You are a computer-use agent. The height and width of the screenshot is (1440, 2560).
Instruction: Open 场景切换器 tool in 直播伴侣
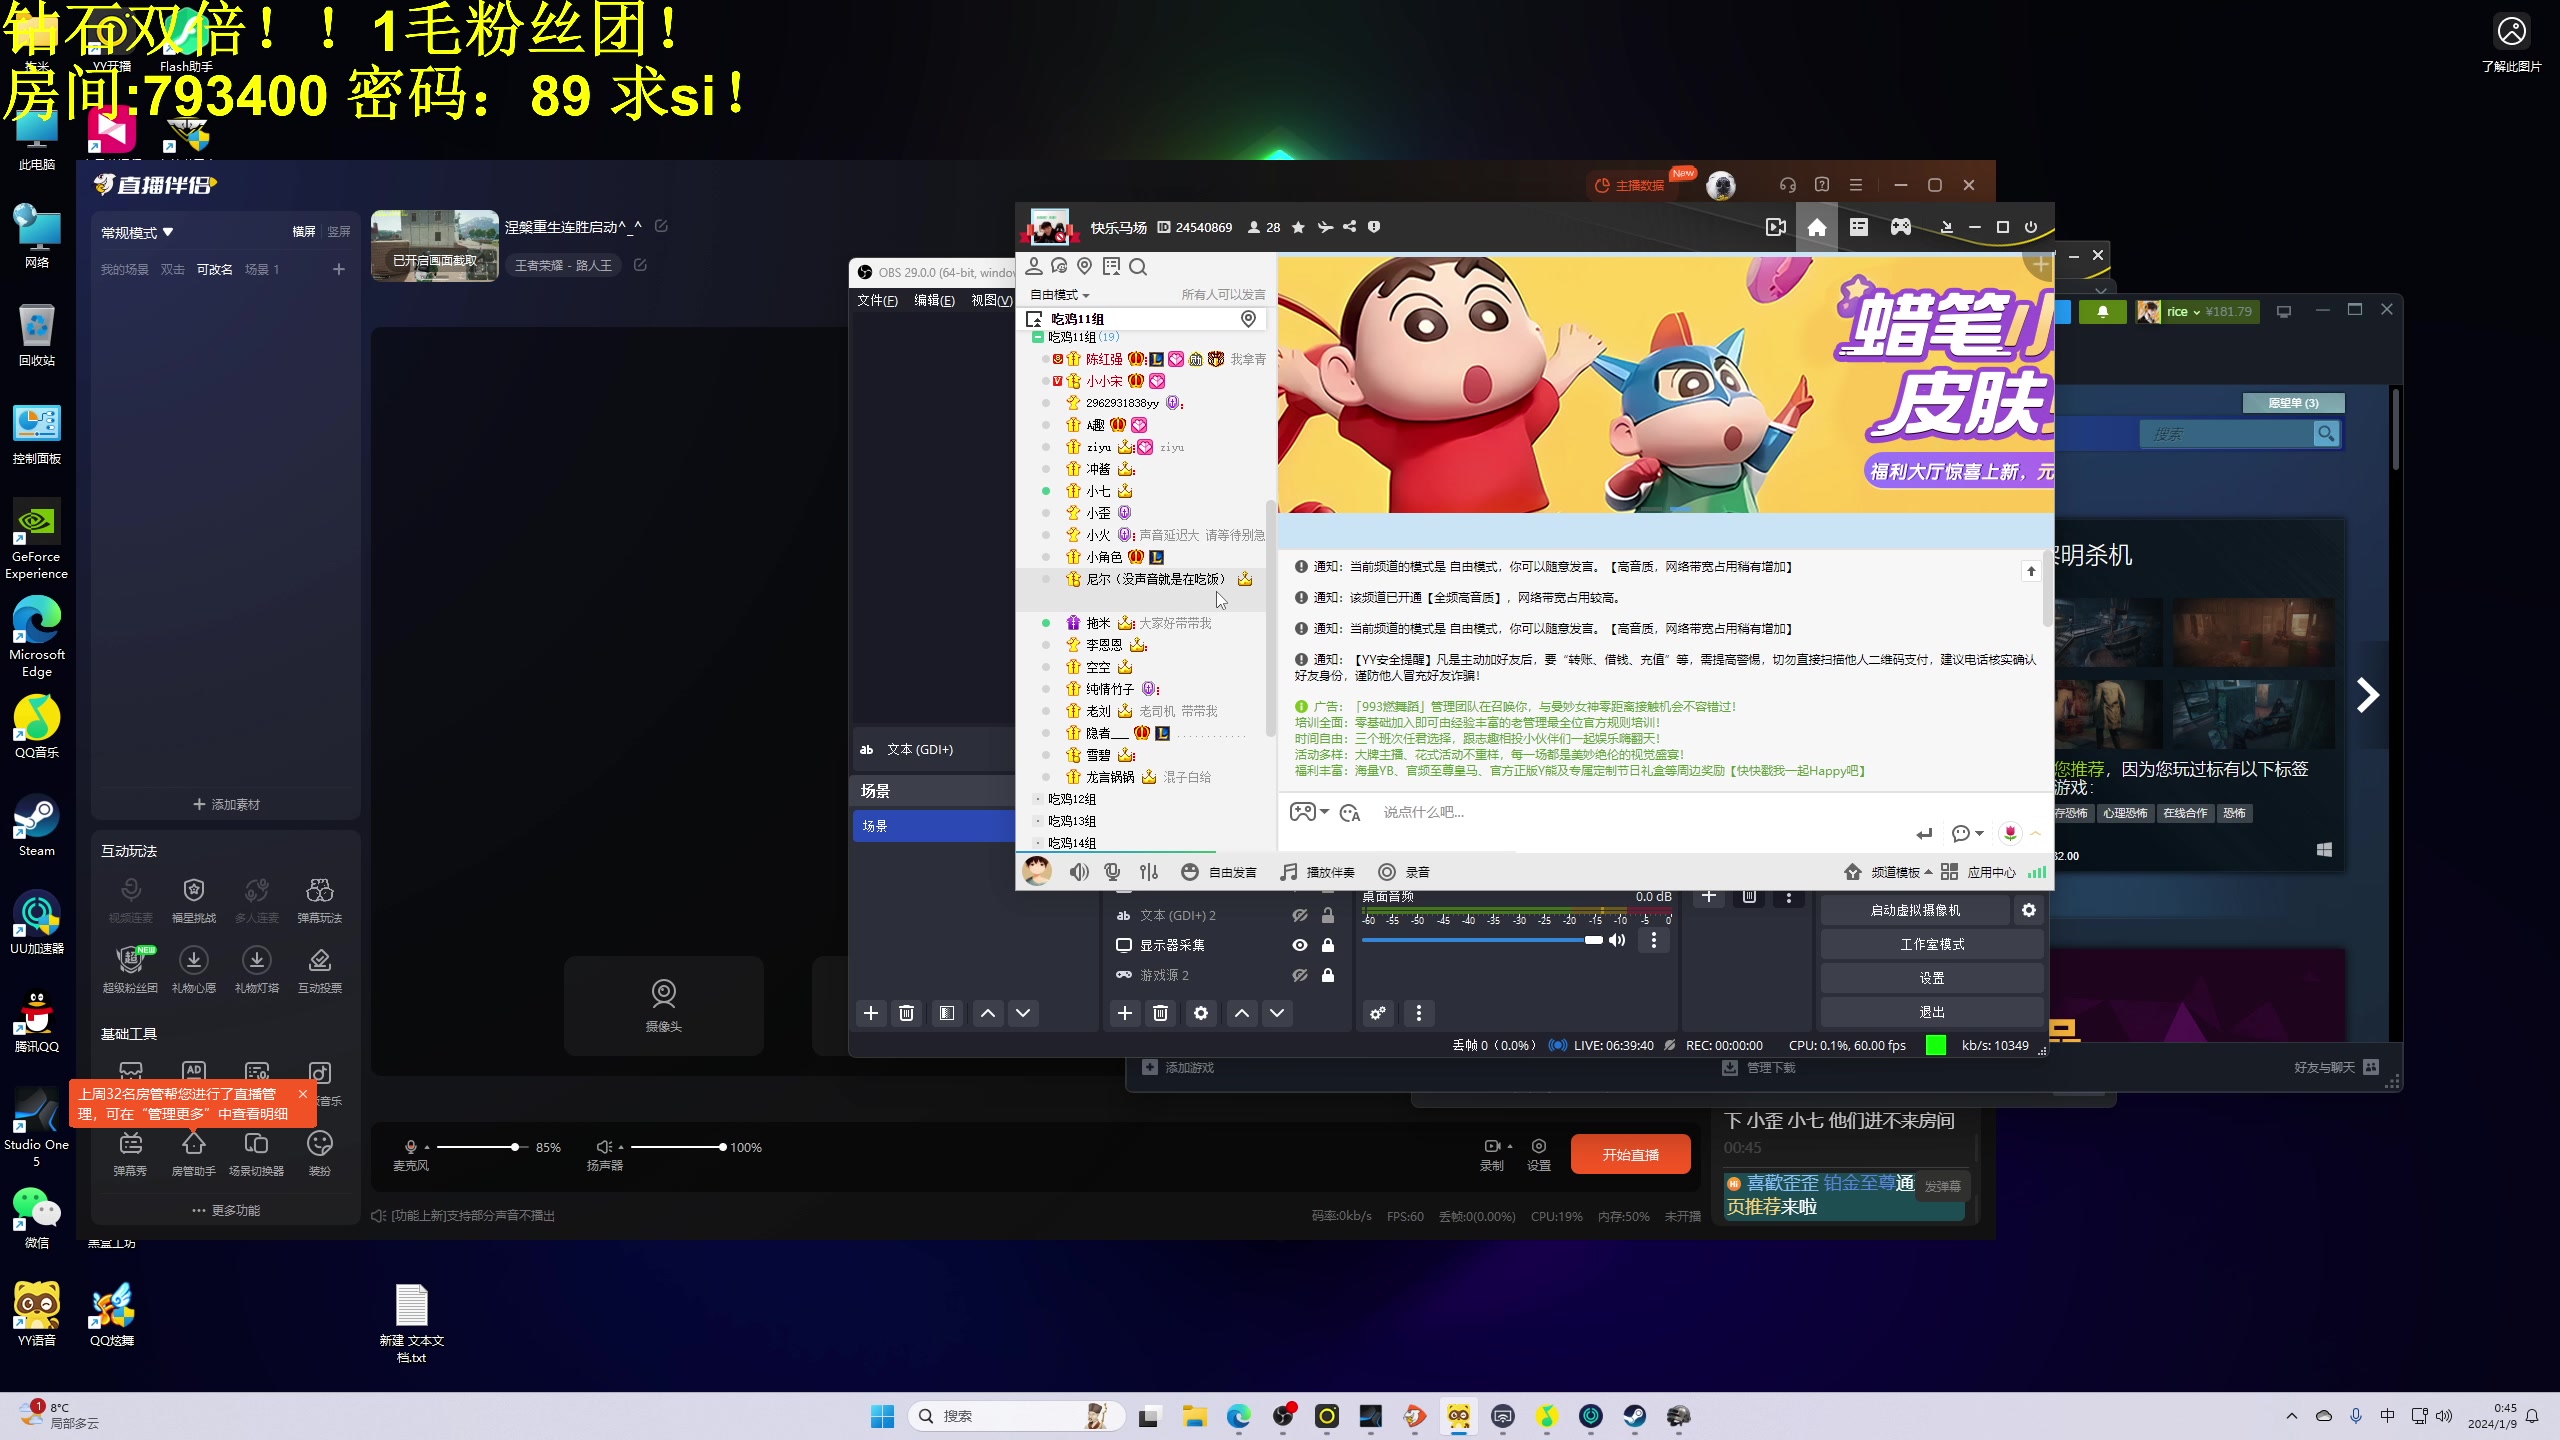click(257, 1152)
